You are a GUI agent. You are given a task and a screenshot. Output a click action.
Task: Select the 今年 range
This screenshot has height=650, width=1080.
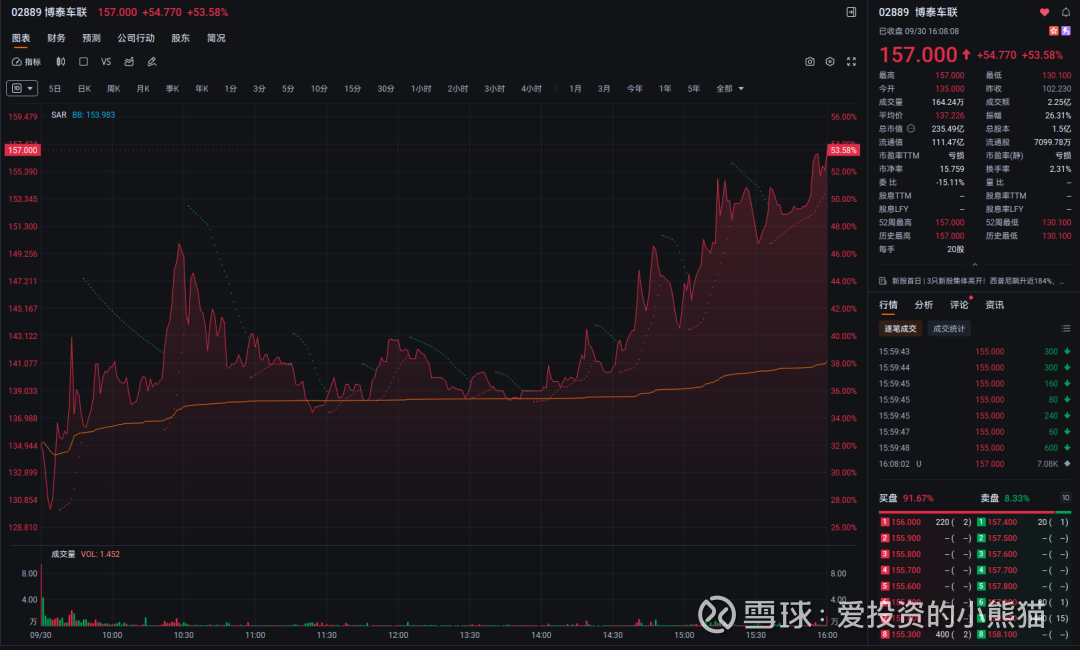tap(634, 89)
